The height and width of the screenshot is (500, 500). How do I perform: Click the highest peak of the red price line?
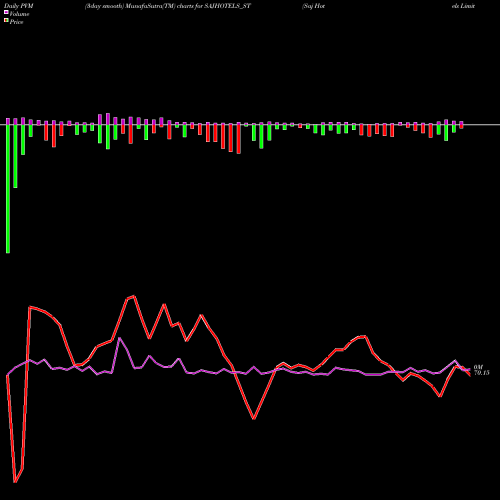click(x=134, y=296)
